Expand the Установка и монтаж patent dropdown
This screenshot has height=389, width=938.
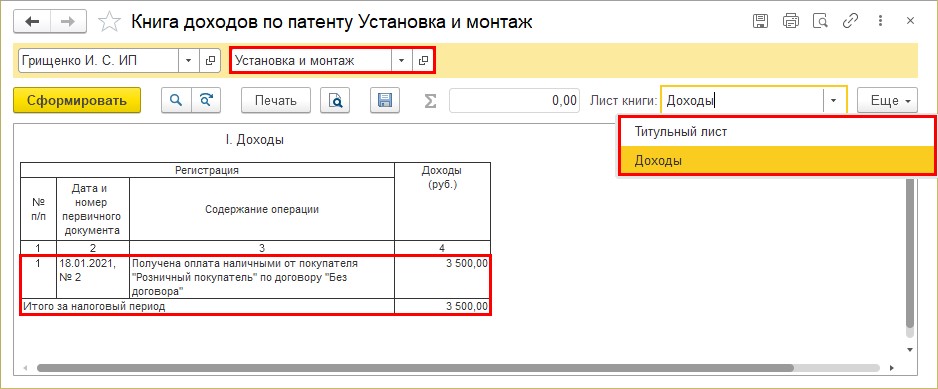tap(401, 60)
